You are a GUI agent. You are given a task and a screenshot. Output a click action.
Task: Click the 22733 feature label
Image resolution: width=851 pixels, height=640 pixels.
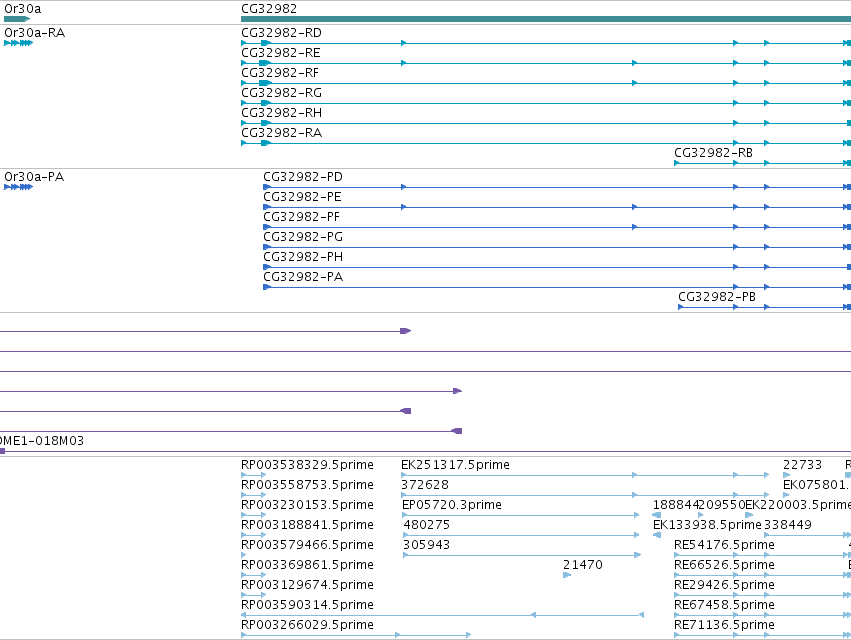click(x=802, y=465)
